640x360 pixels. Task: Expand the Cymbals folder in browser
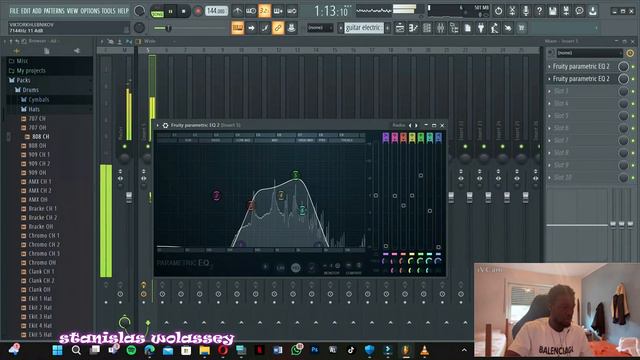[39, 100]
